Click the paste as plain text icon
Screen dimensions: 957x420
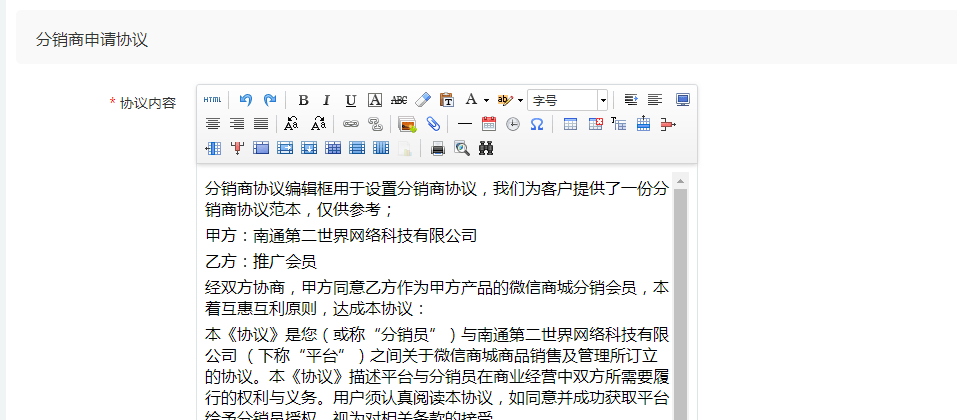[447, 100]
